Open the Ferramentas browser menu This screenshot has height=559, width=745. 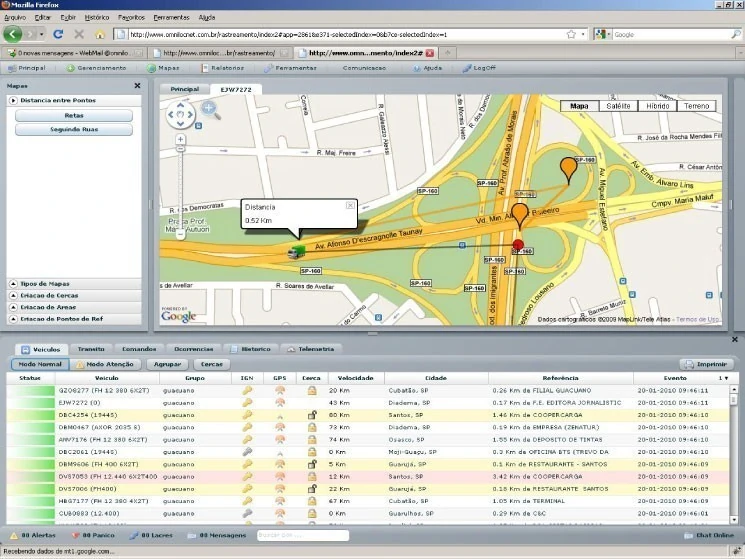point(172,18)
